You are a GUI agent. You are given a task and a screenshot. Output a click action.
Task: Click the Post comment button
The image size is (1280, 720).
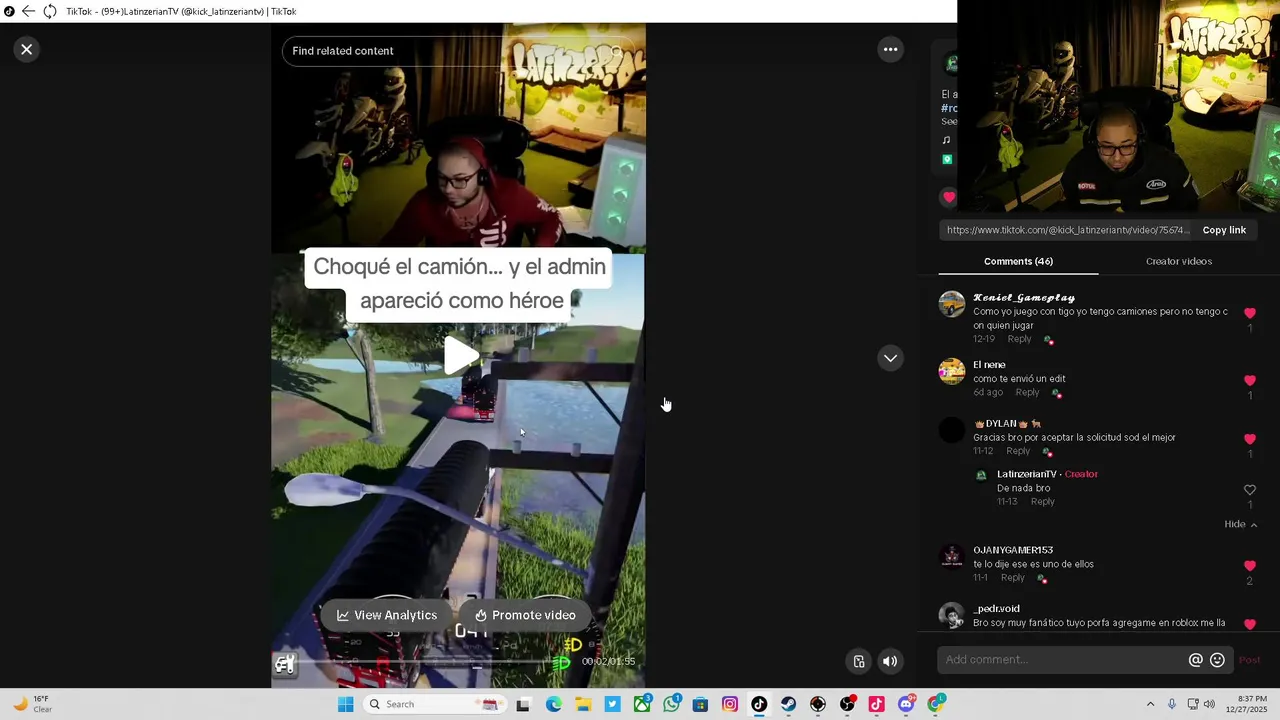(x=1249, y=660)
